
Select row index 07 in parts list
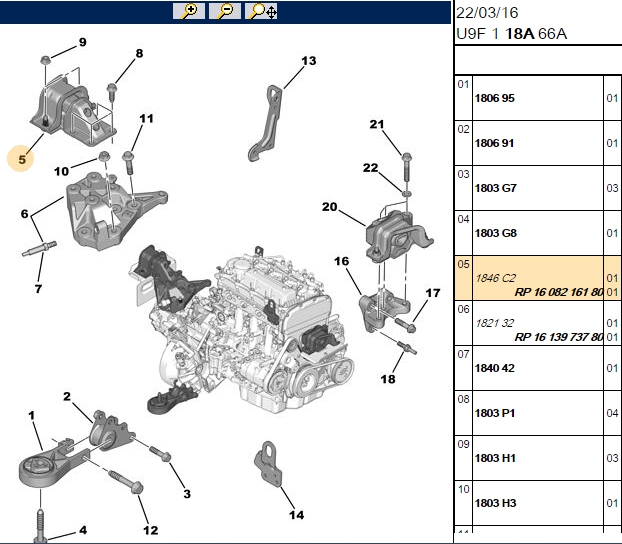[463, 354]
